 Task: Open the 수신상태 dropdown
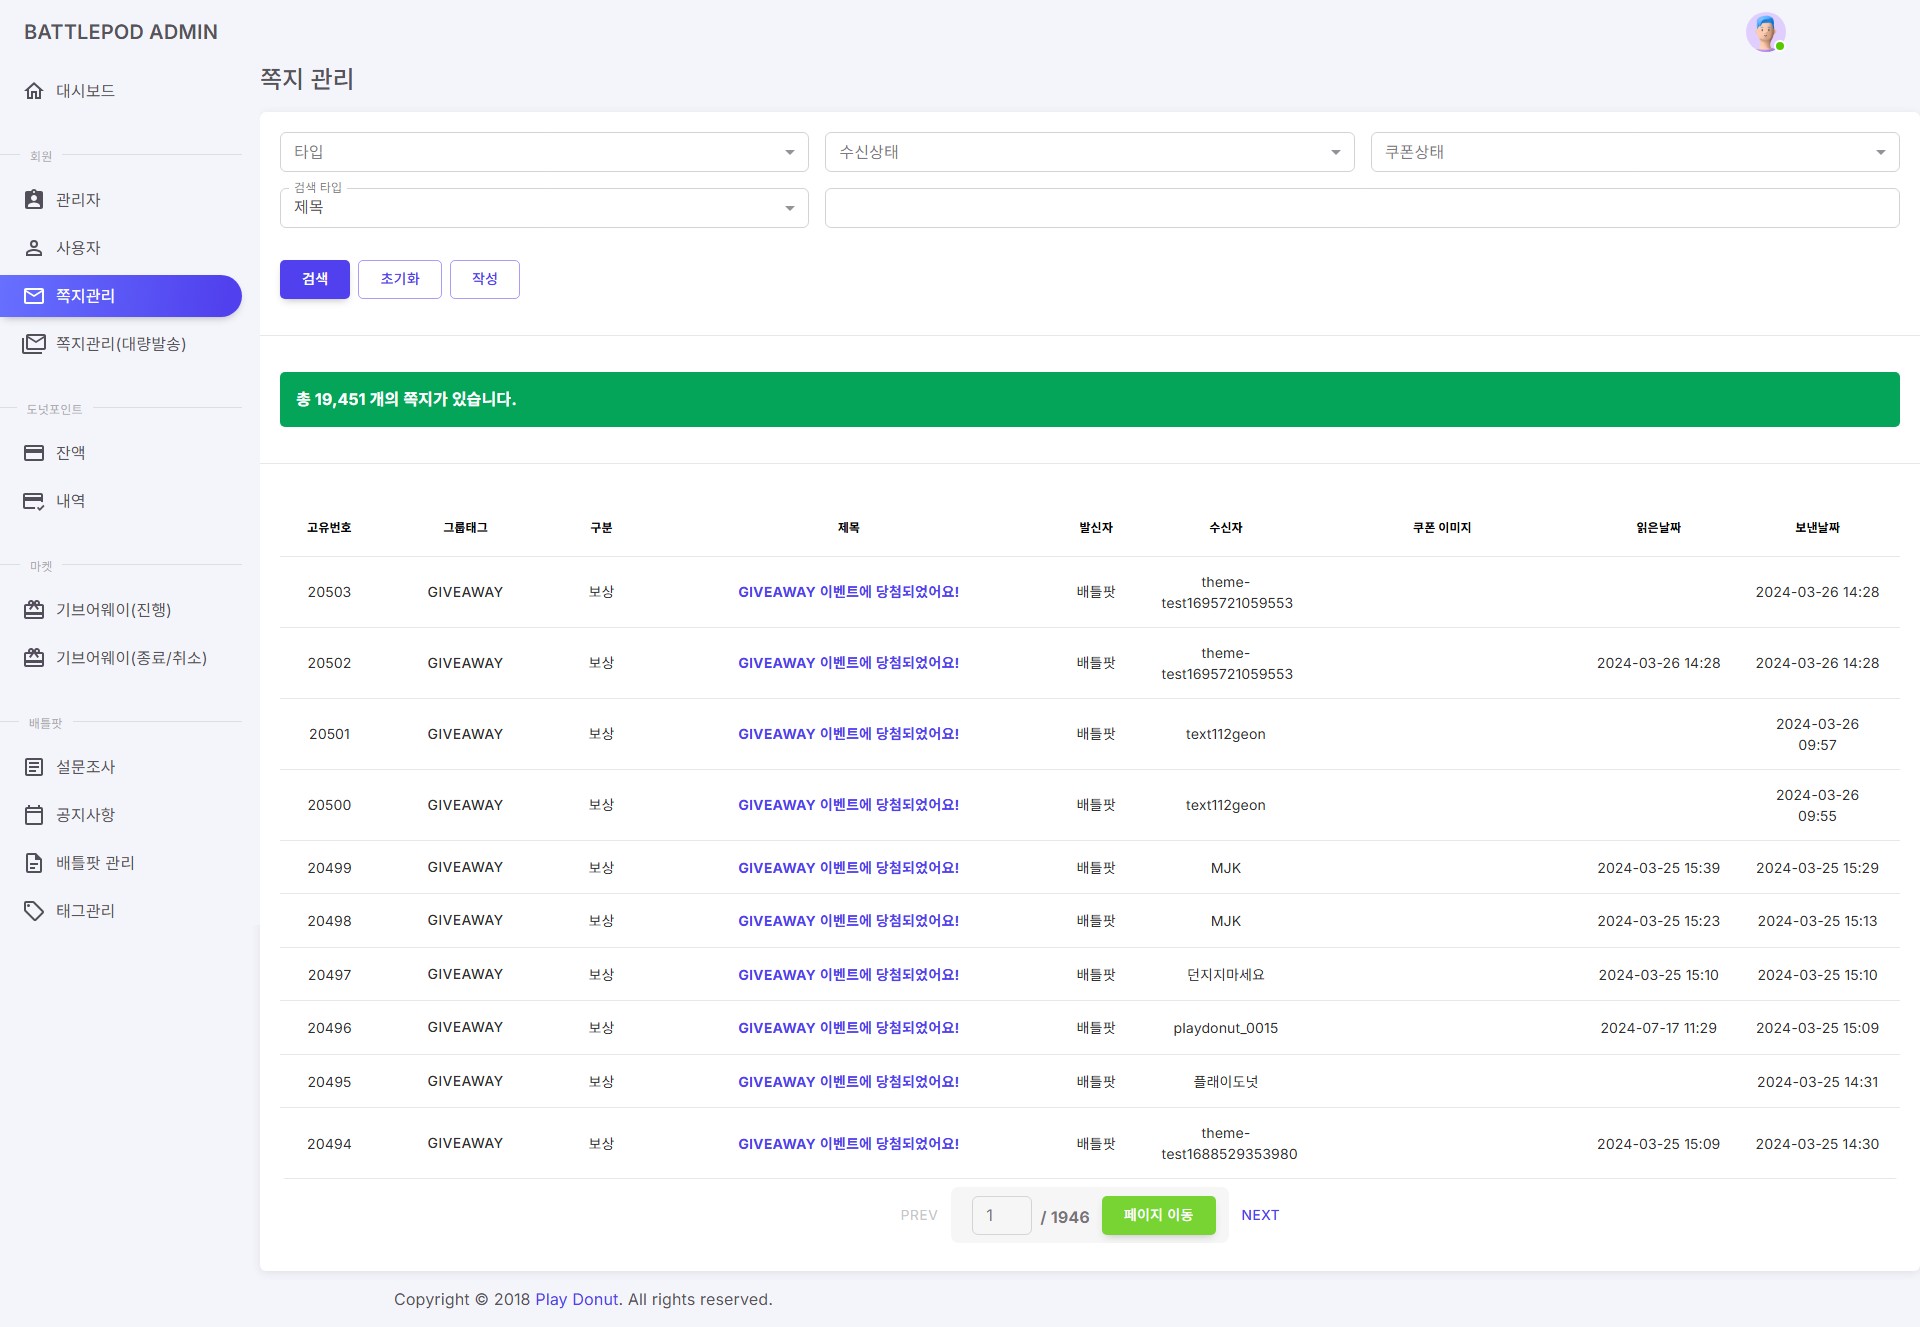(x=1089, y=152)
